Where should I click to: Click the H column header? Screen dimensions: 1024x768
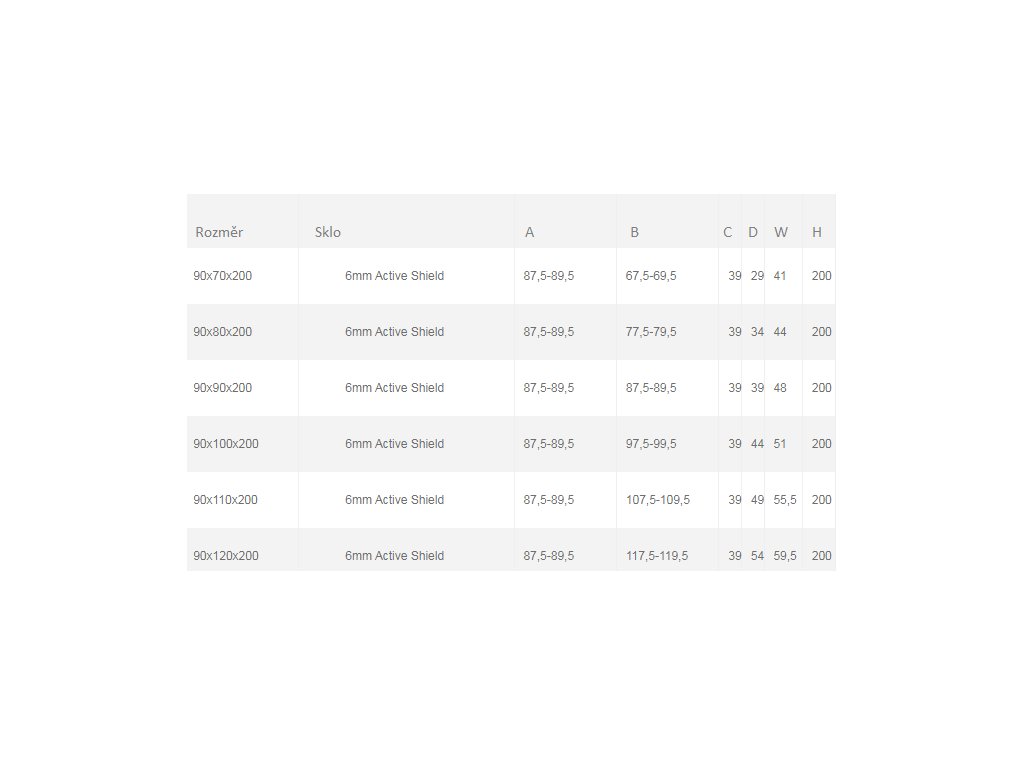(817, 232)
